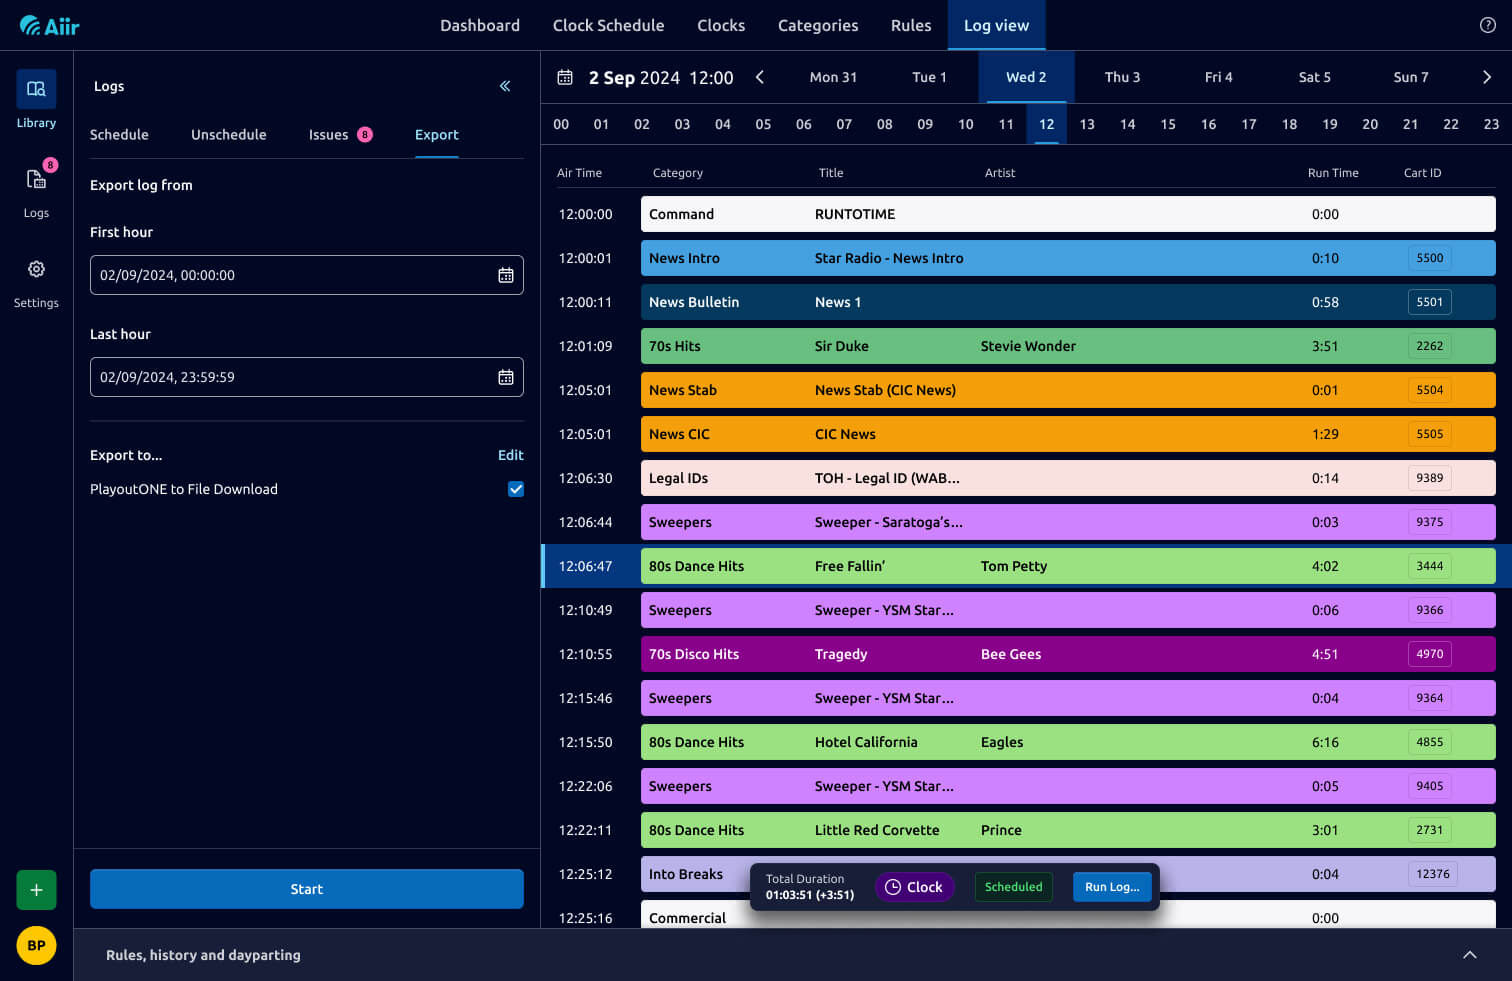Open the Dashboard menu
The image size is (1512, 981).
coord(480,25)
